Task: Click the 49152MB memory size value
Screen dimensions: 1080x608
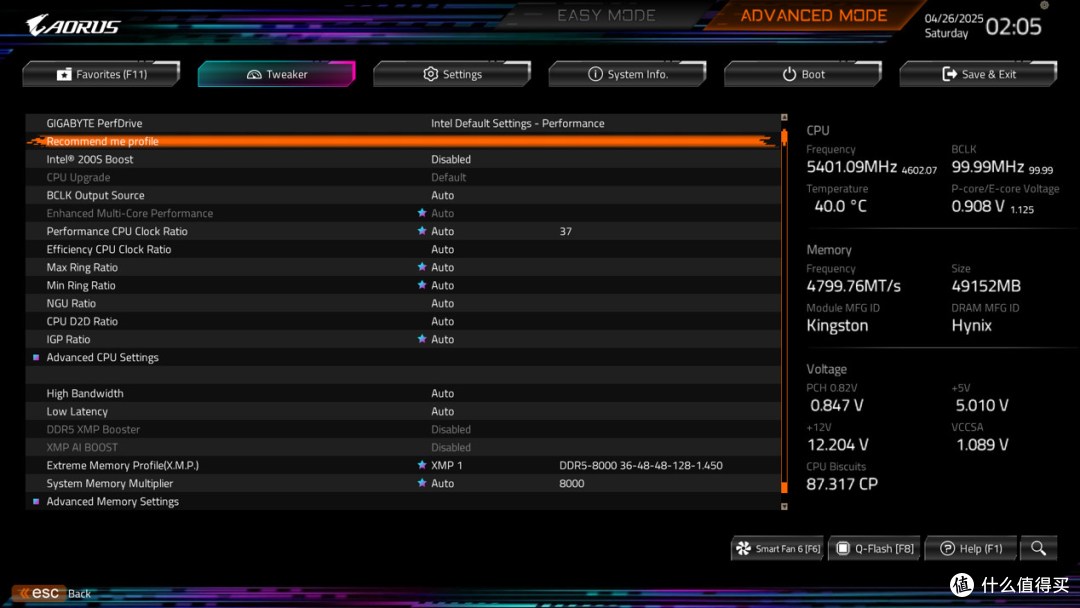Action: 986,286
